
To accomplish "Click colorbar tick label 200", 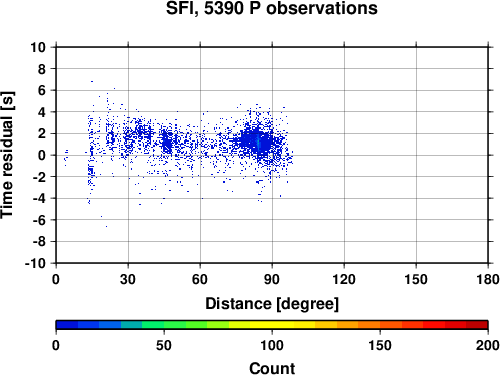I will [487, 345].
